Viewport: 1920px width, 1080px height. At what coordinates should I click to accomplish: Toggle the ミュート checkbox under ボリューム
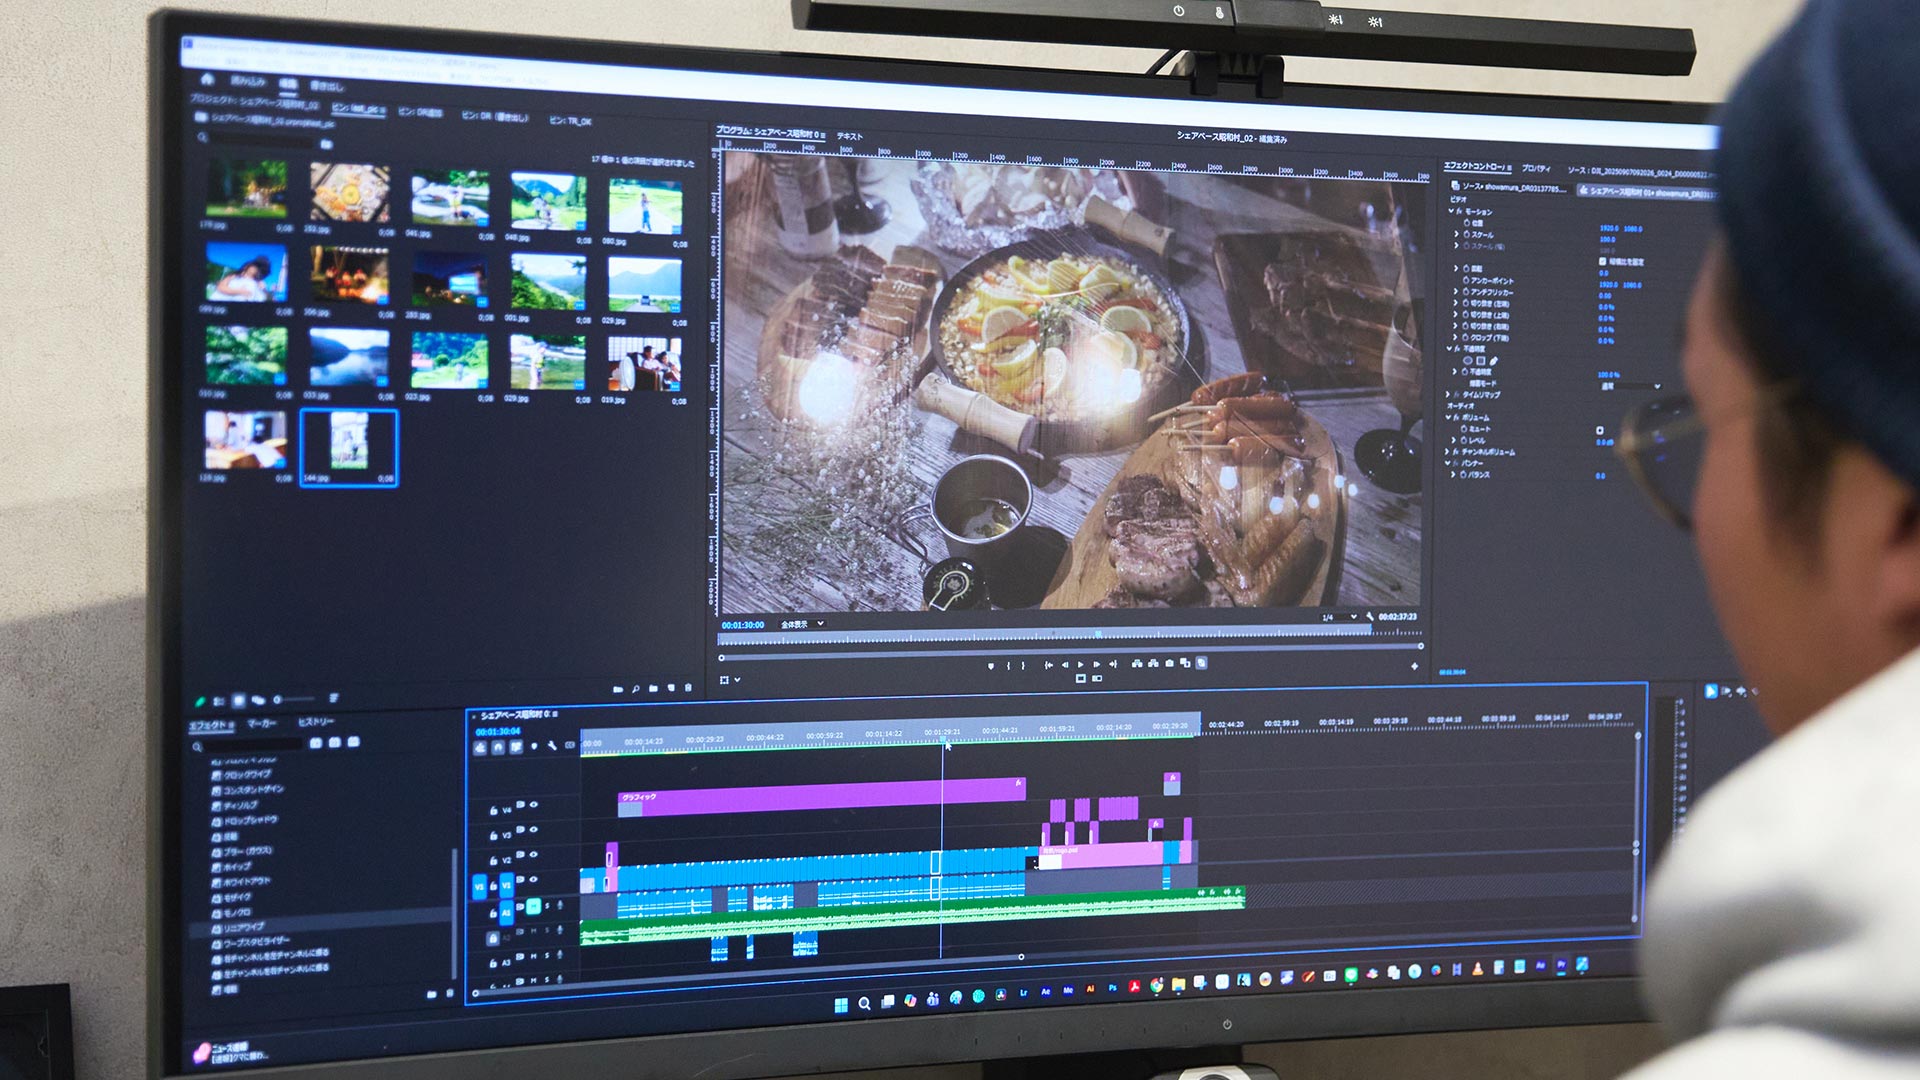pos(1600,430)
